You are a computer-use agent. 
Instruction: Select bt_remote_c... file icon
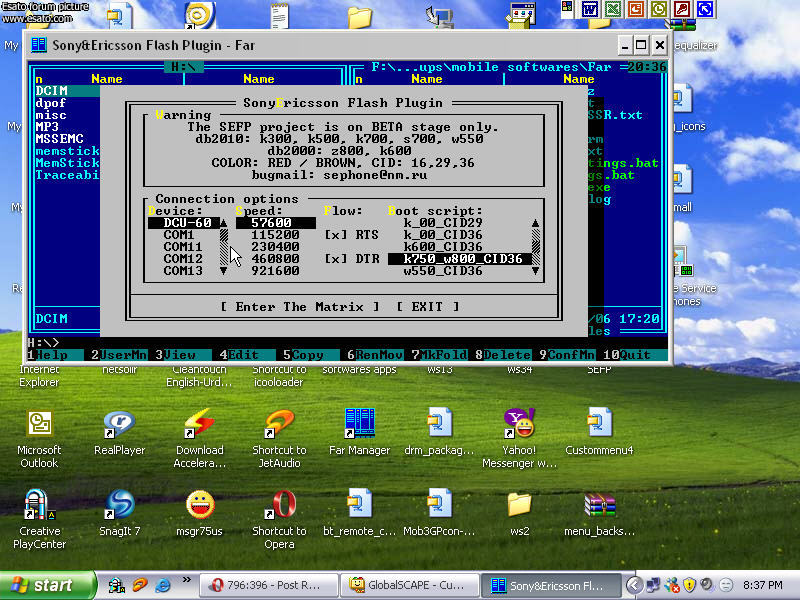pos(360,512)
